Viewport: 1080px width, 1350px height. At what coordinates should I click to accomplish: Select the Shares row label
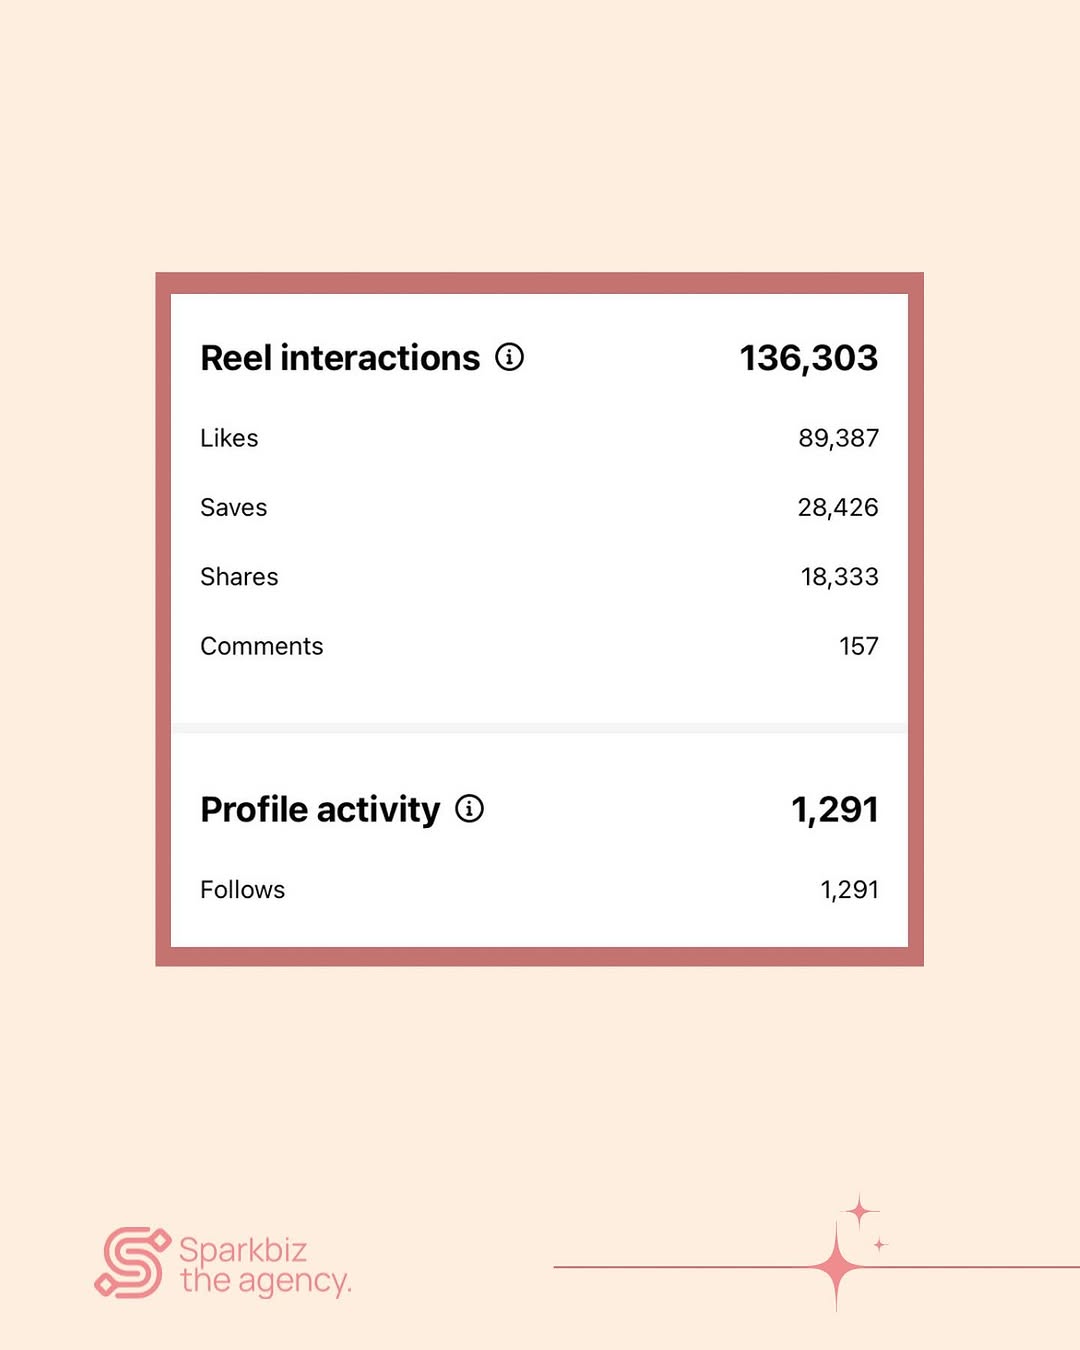coord(239,577)
